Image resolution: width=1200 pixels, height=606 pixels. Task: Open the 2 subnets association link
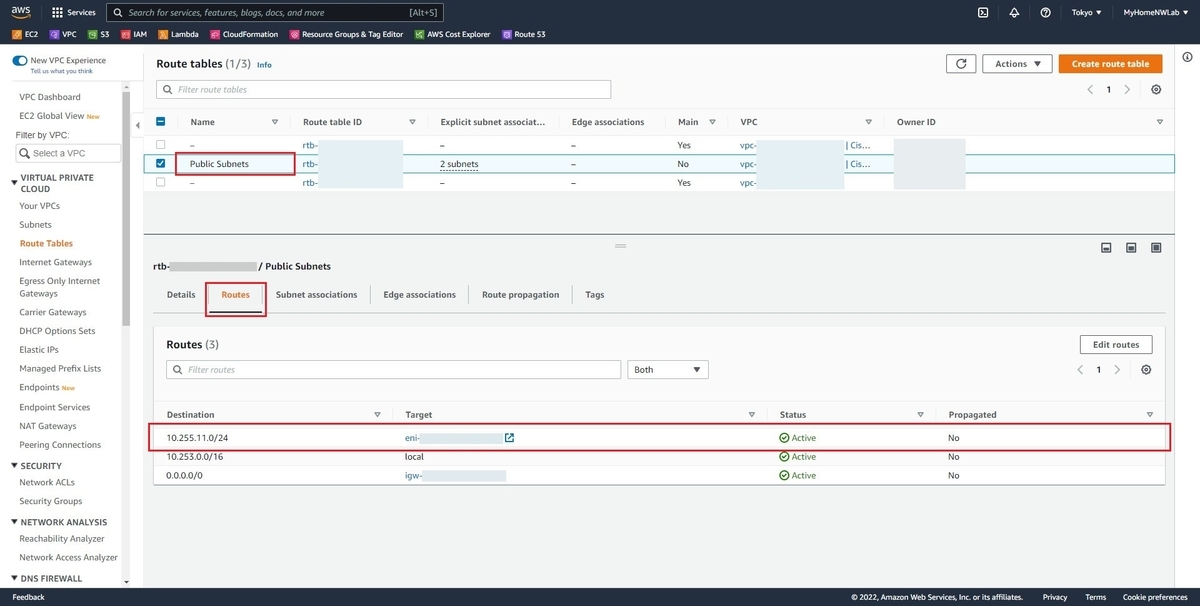click(459, 164)
